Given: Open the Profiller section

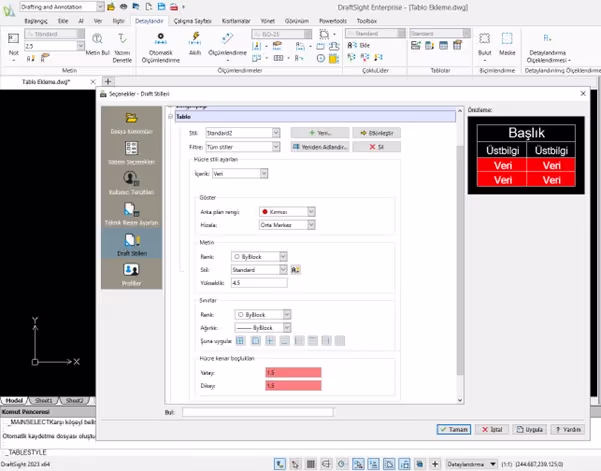Looking at the screenshot, I should click(x=131, y=274).
